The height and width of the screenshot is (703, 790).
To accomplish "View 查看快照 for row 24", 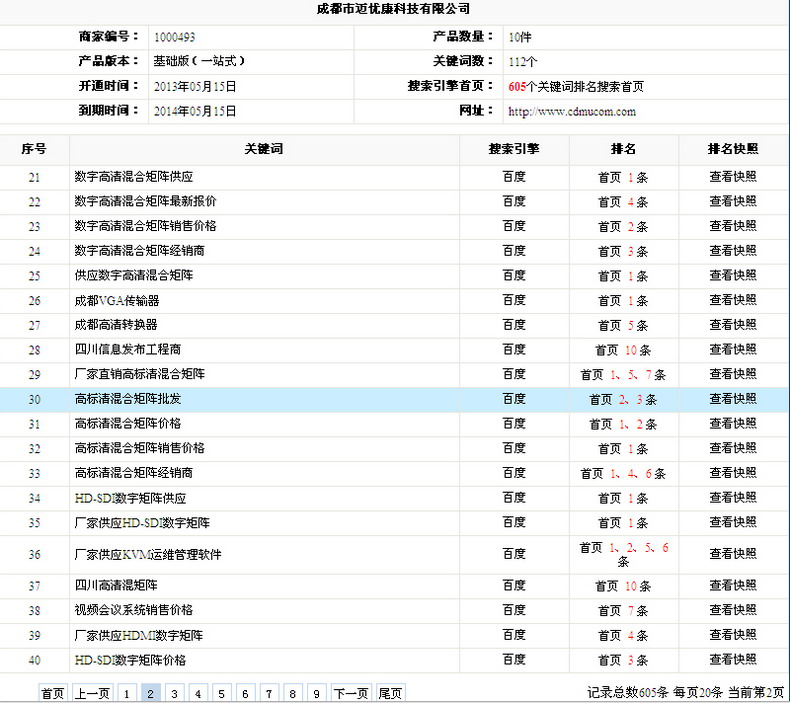I will coord(733,251).
